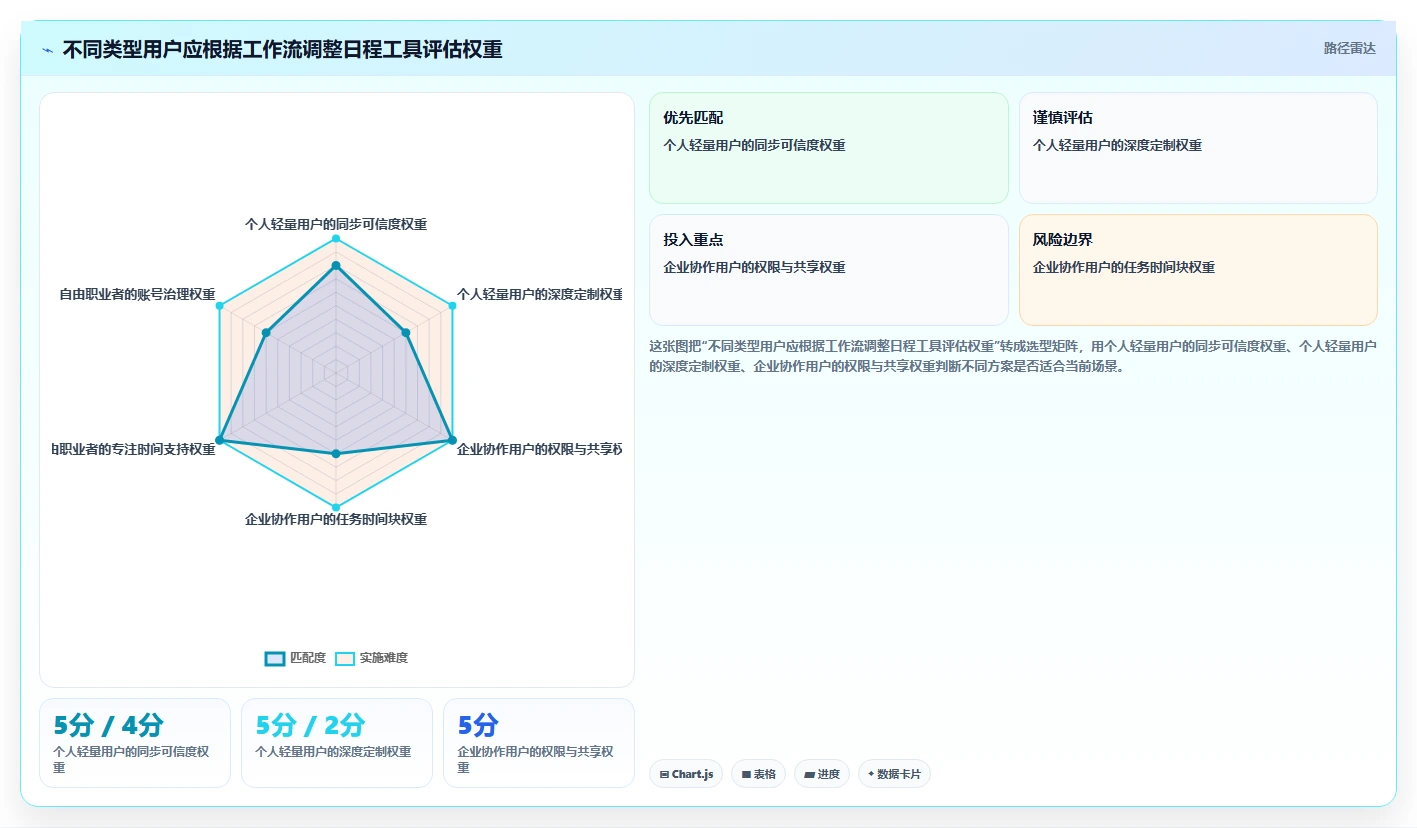Viewport: 1417px width, 828px height.
Task: Click 企业协作用户的权限与共享权重 text in 投入重点 card
Action: (x=754, y=267)
